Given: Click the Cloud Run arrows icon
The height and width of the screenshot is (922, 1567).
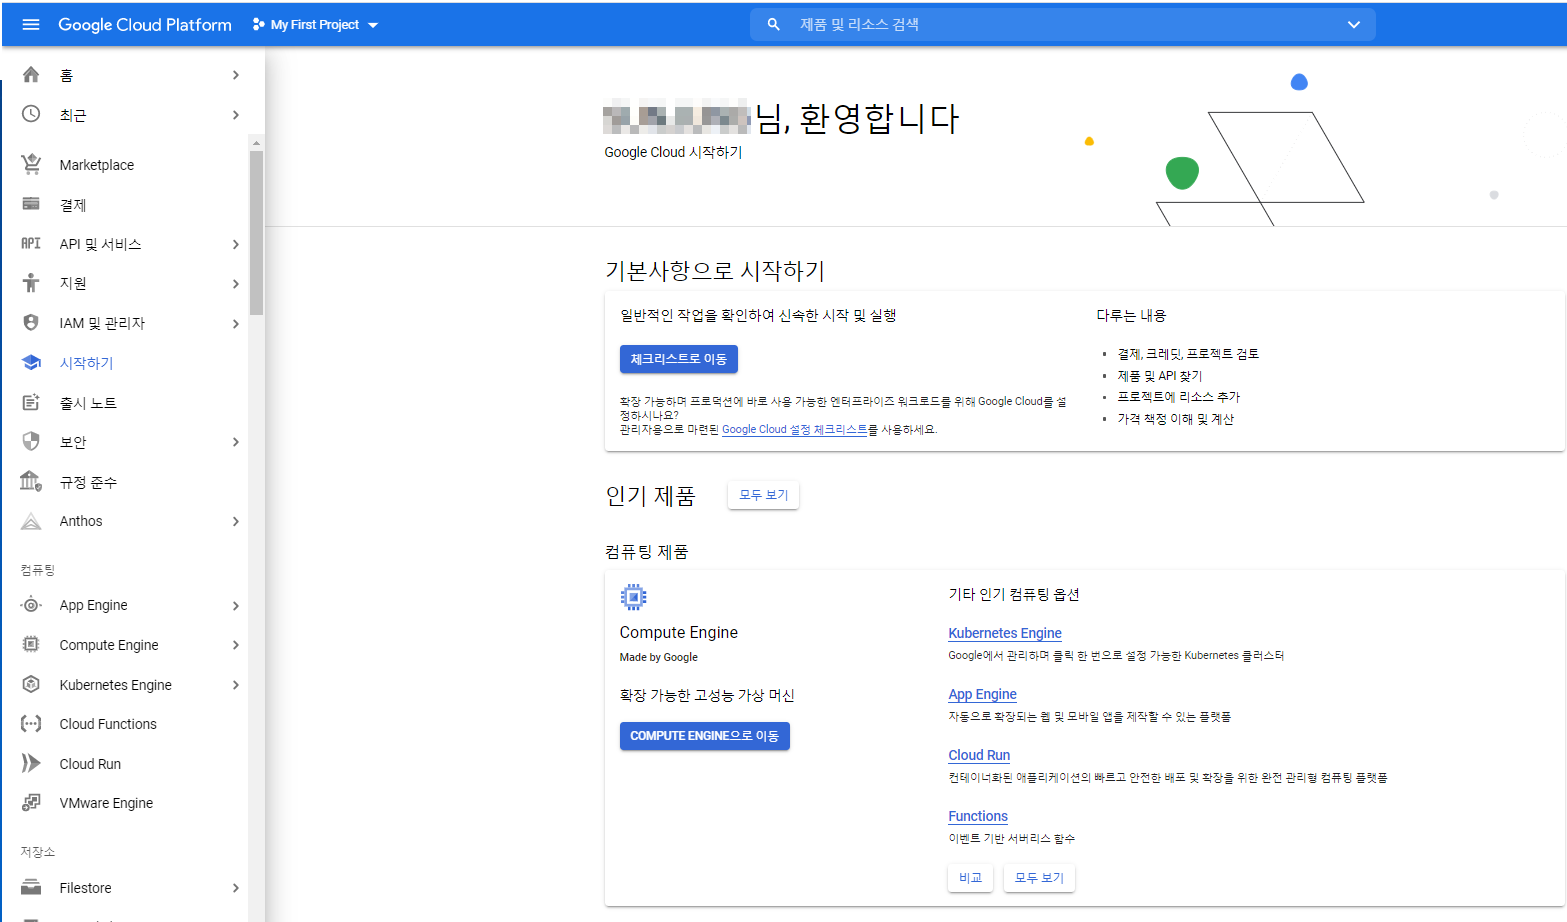Looking at the screenshot, I should tap(31, 763).
